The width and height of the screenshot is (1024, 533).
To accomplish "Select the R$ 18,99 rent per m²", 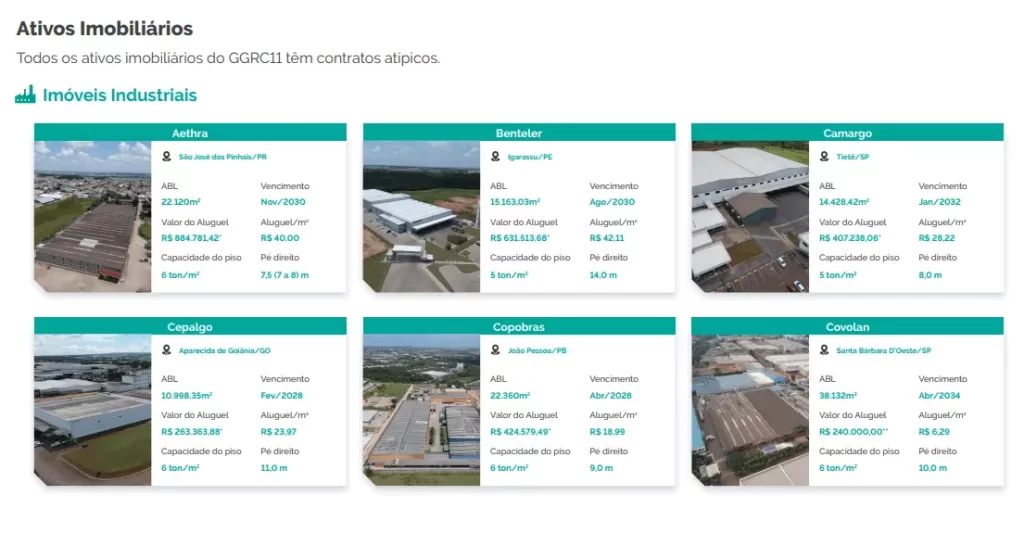I will (607, 431).
